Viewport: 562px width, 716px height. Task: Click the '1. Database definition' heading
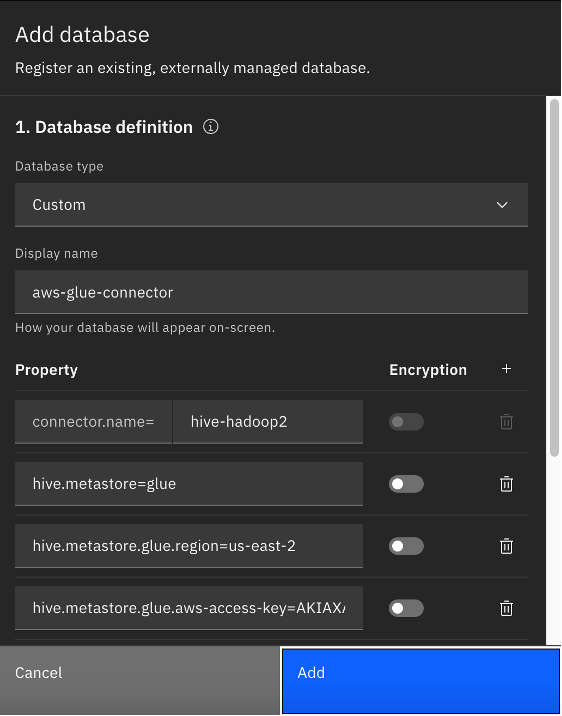coord(104,127)
